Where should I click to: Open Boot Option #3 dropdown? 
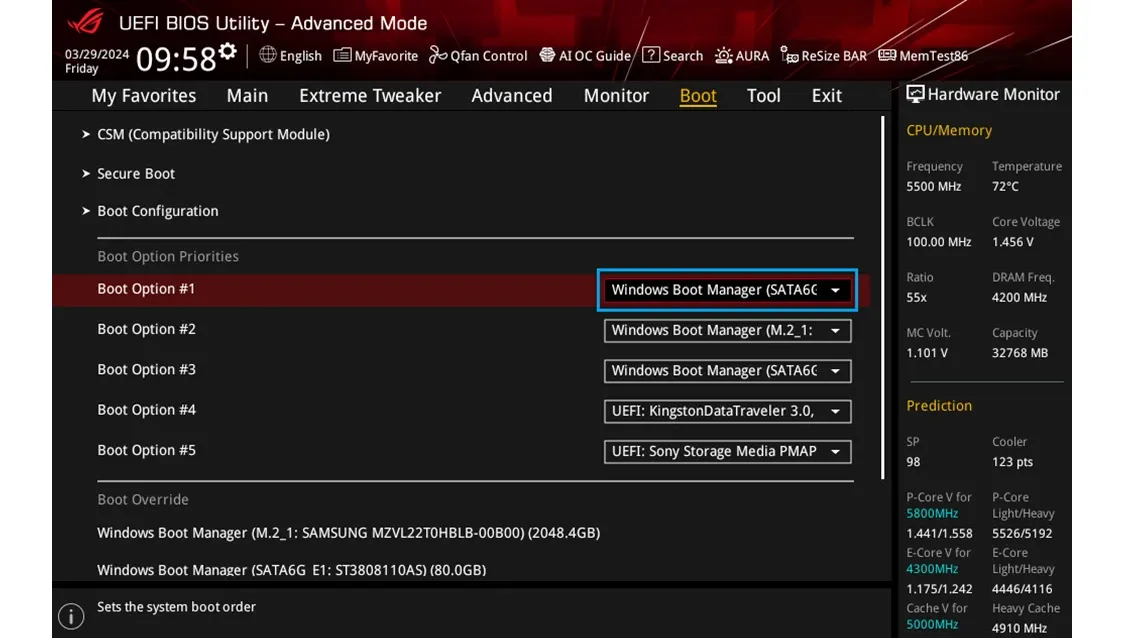(727, 371)
